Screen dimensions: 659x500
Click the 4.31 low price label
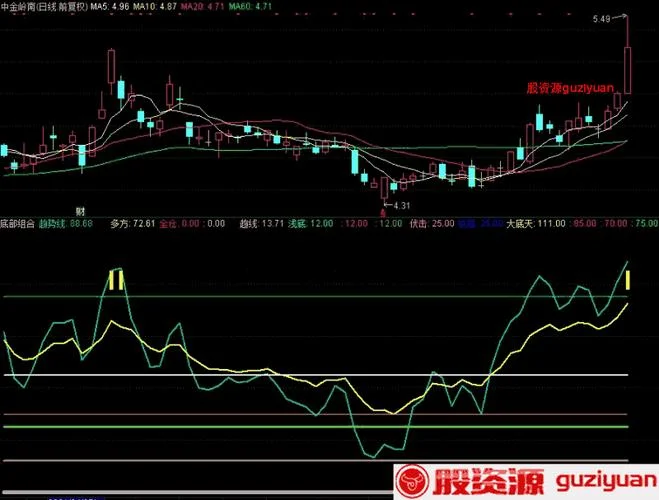[x=402, y=205]
